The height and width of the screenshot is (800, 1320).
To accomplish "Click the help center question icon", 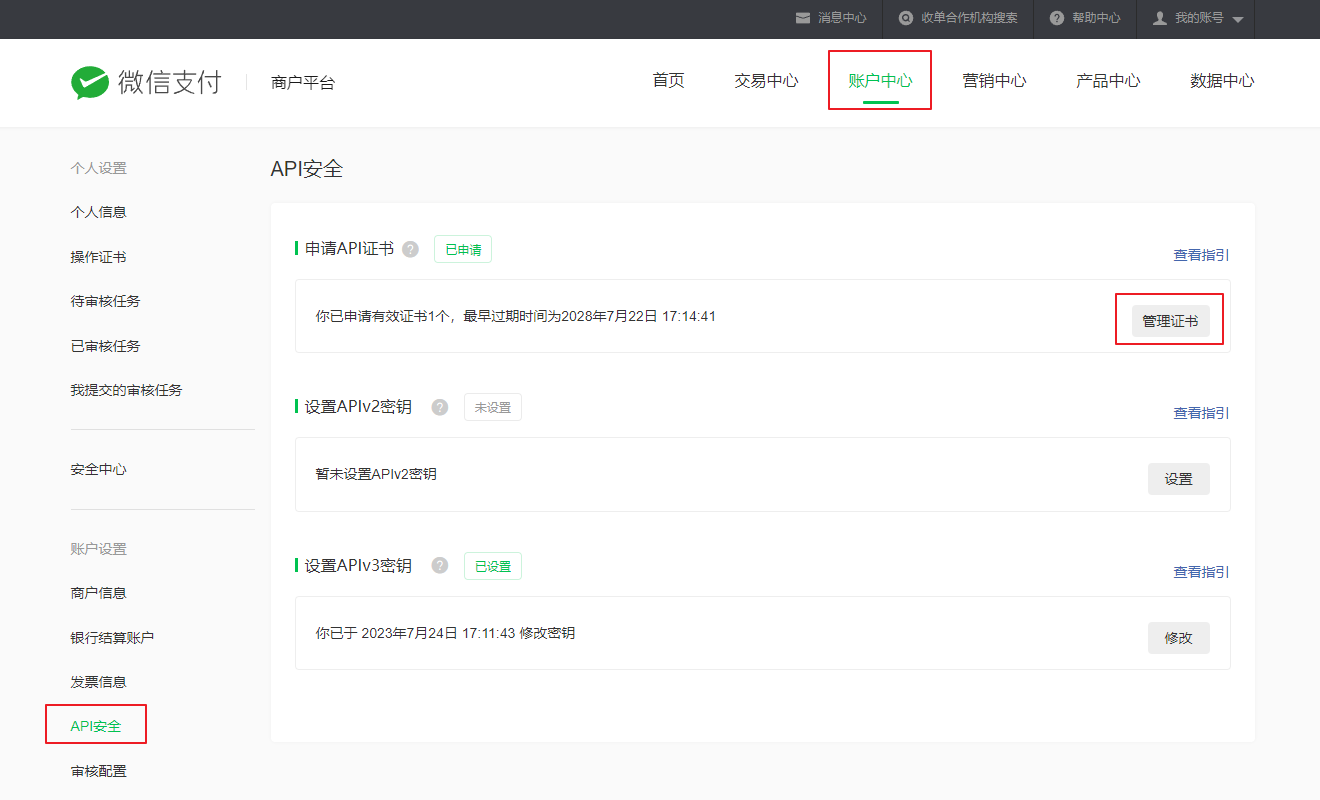I will point(1057,18).
